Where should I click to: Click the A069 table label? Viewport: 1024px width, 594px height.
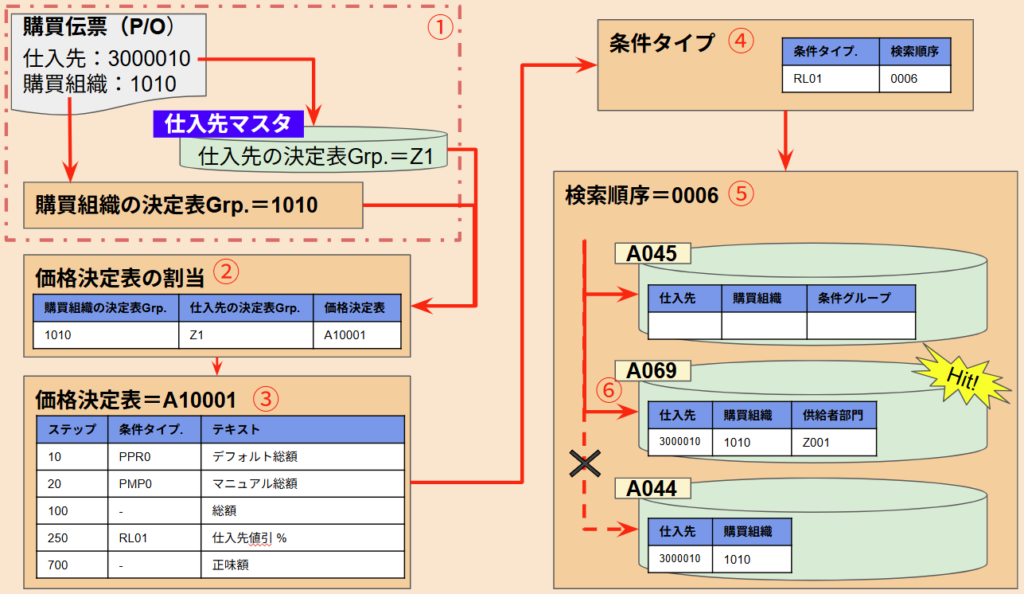coord(652,371)
